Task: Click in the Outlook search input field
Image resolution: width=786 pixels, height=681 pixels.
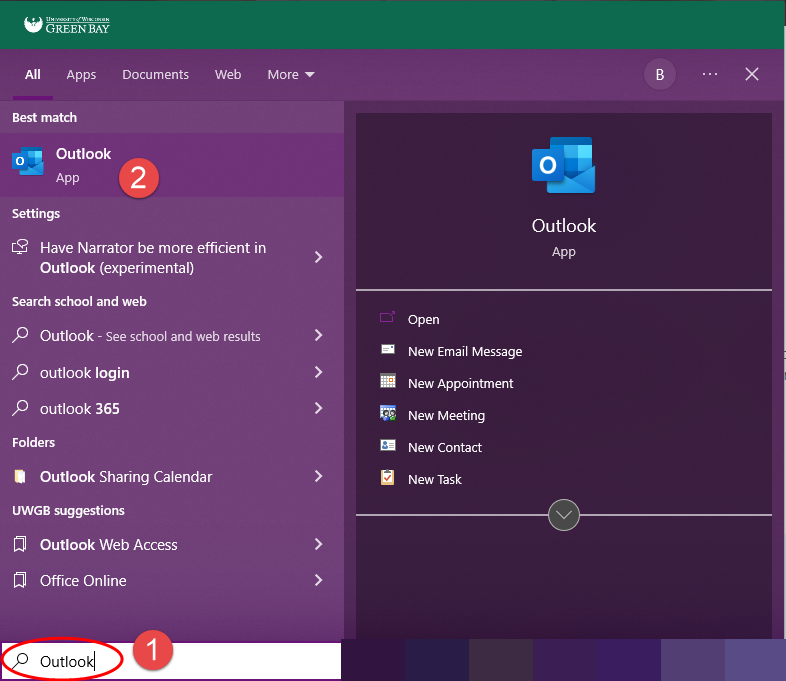Action: [171, 661]
